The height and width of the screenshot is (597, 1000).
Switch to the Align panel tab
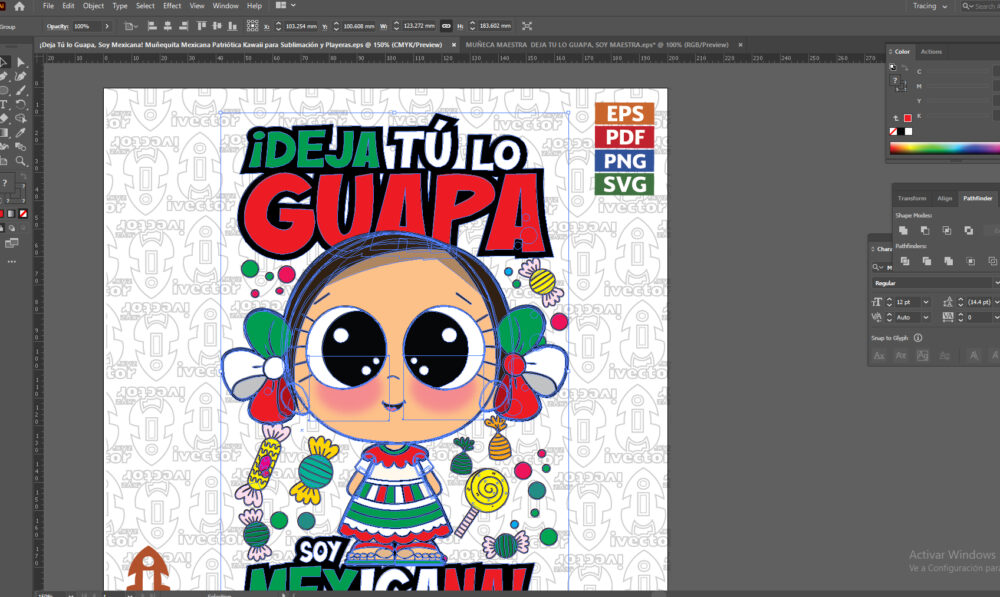[x=945, y=198]
